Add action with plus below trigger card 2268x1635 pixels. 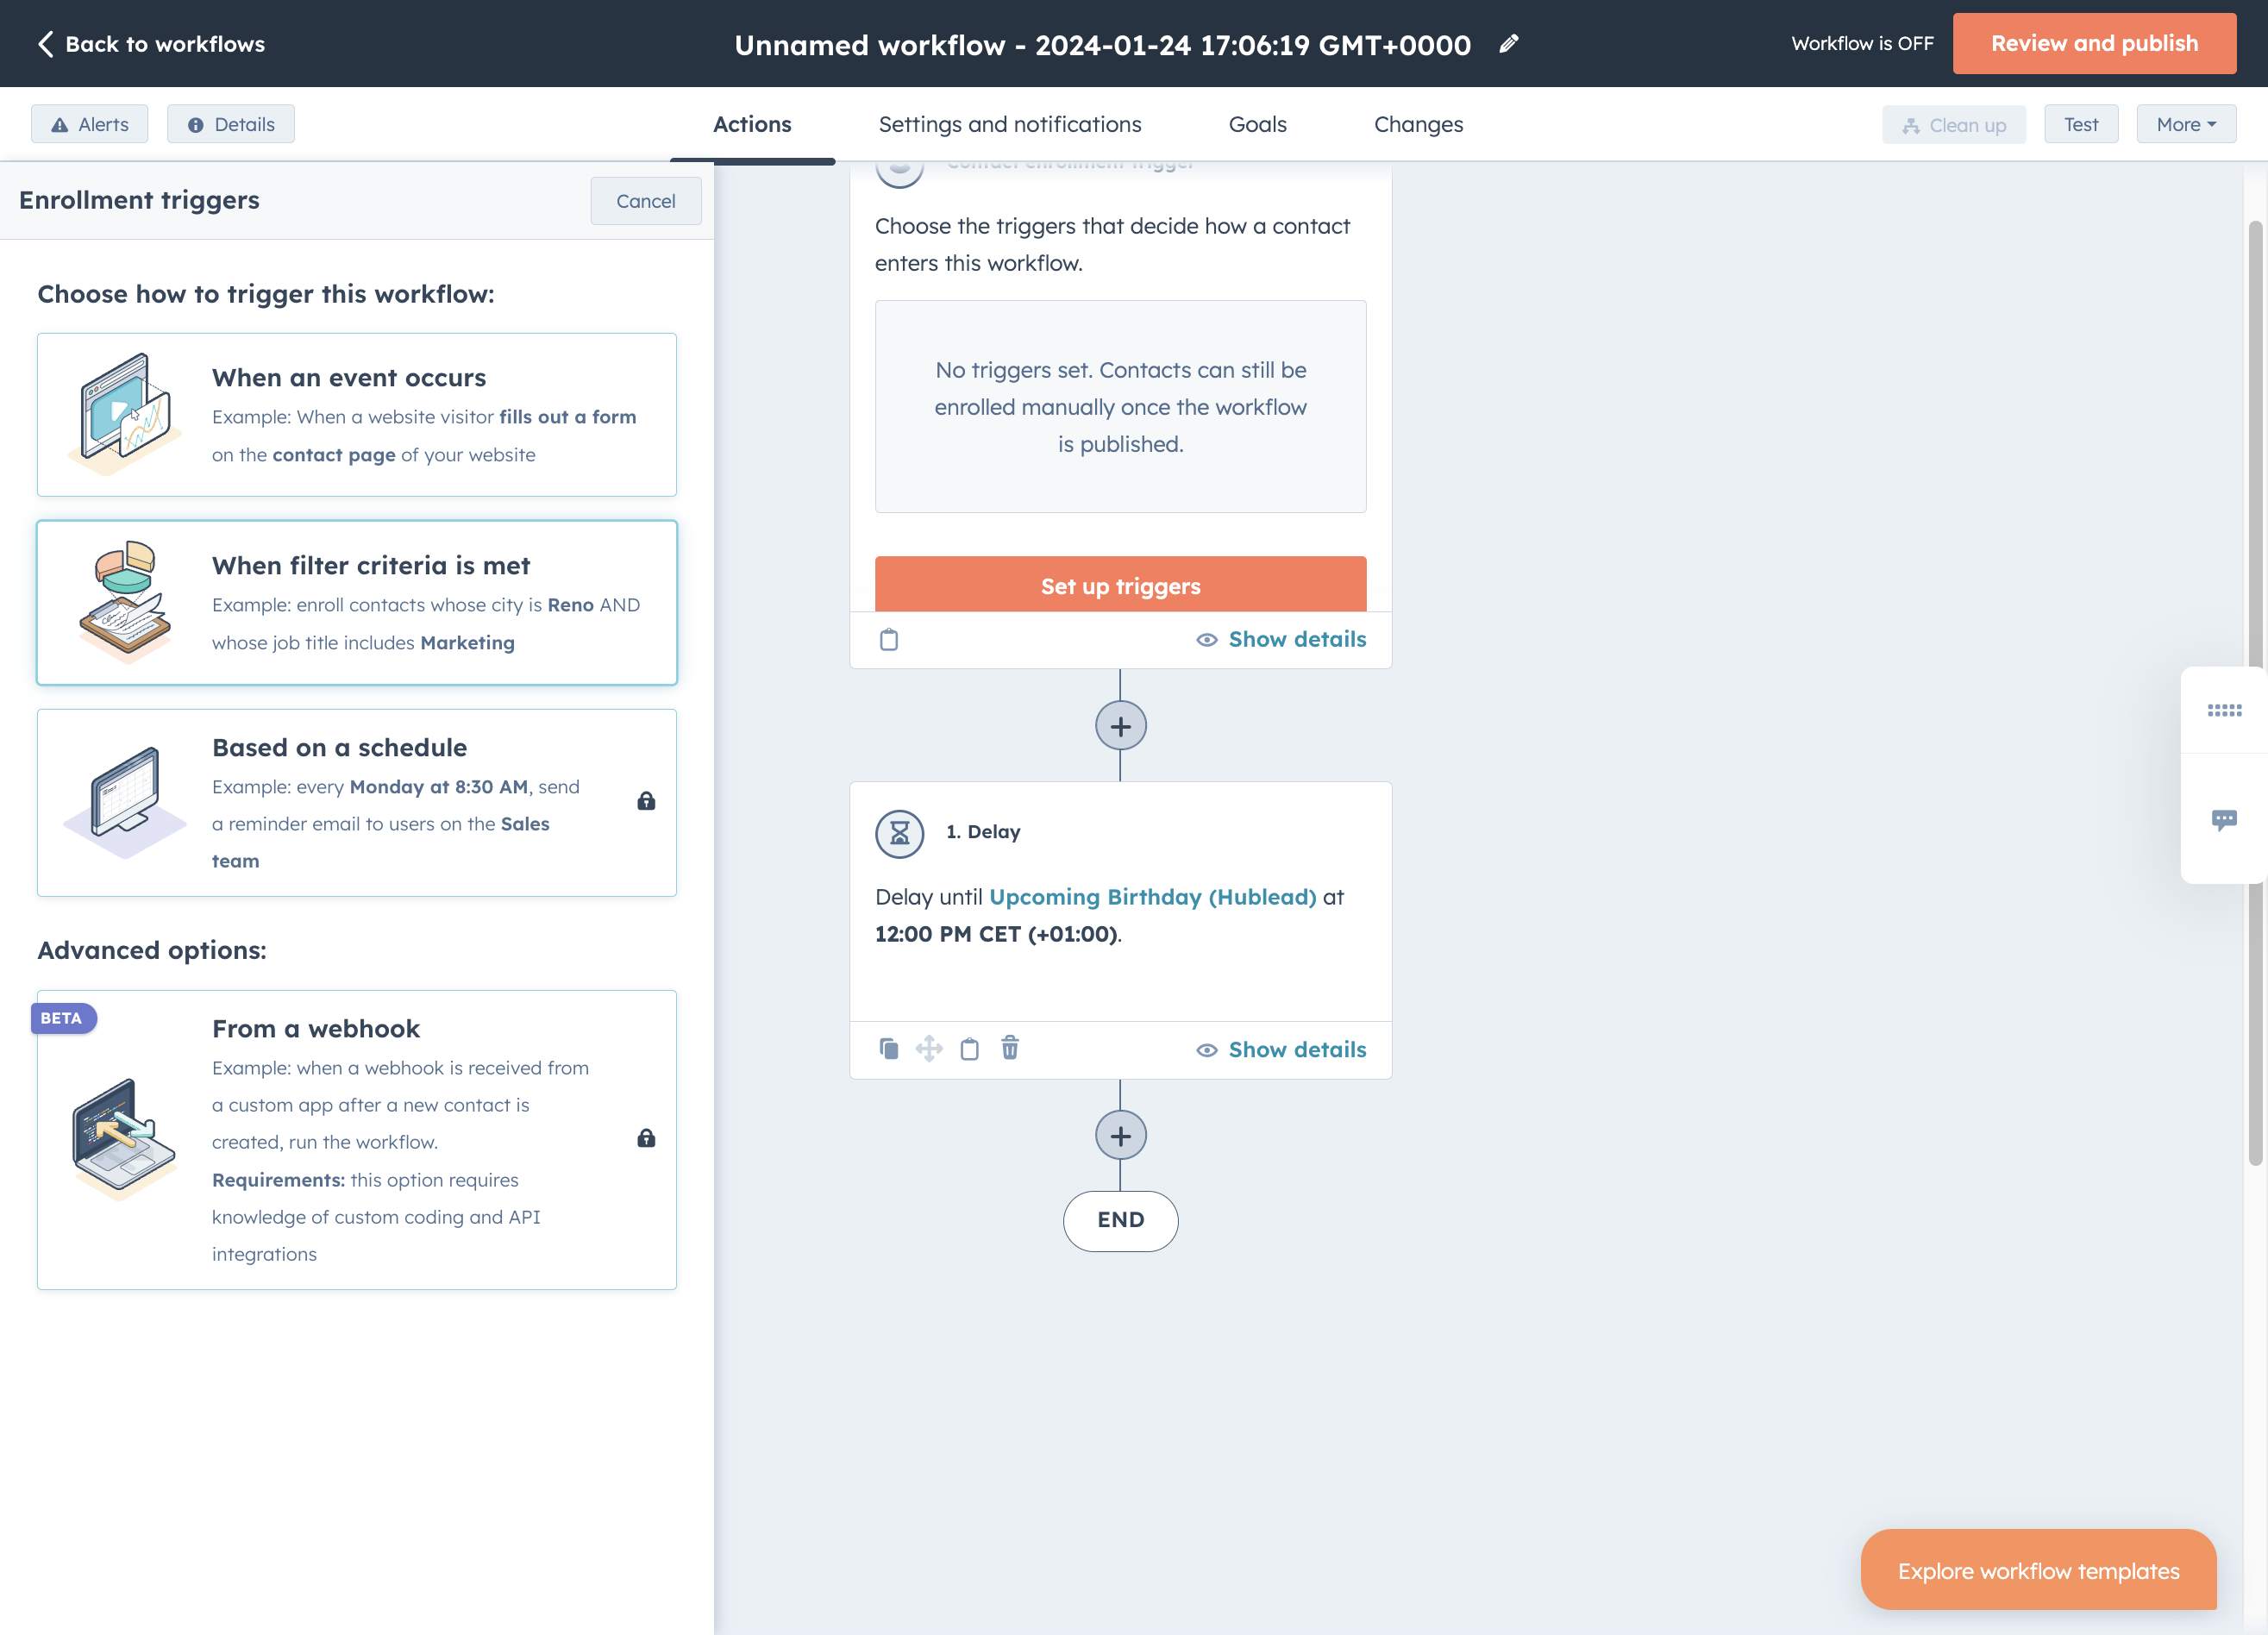[1120, 726]
